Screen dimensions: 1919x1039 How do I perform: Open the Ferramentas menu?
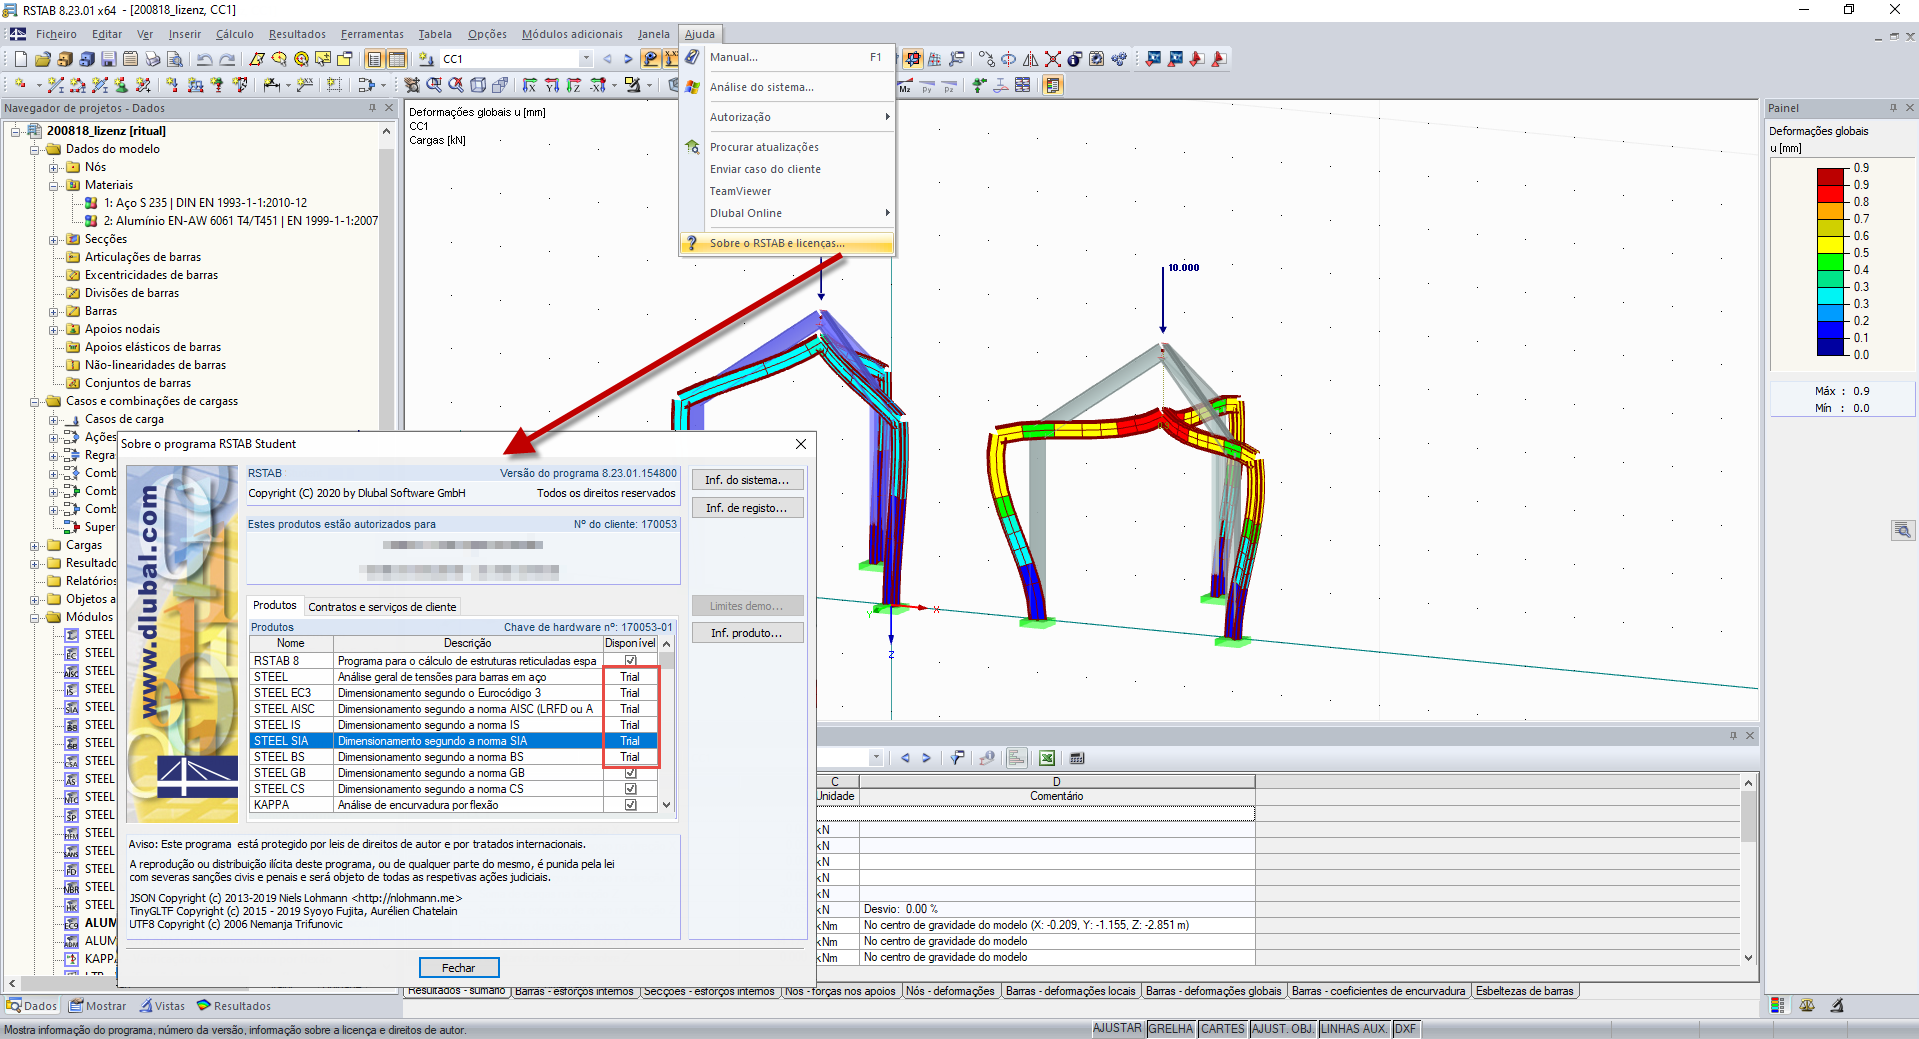[372, 34]
